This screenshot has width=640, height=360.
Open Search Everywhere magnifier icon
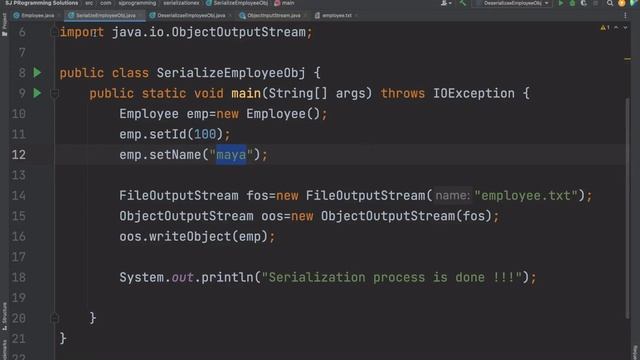coord(610,3)
